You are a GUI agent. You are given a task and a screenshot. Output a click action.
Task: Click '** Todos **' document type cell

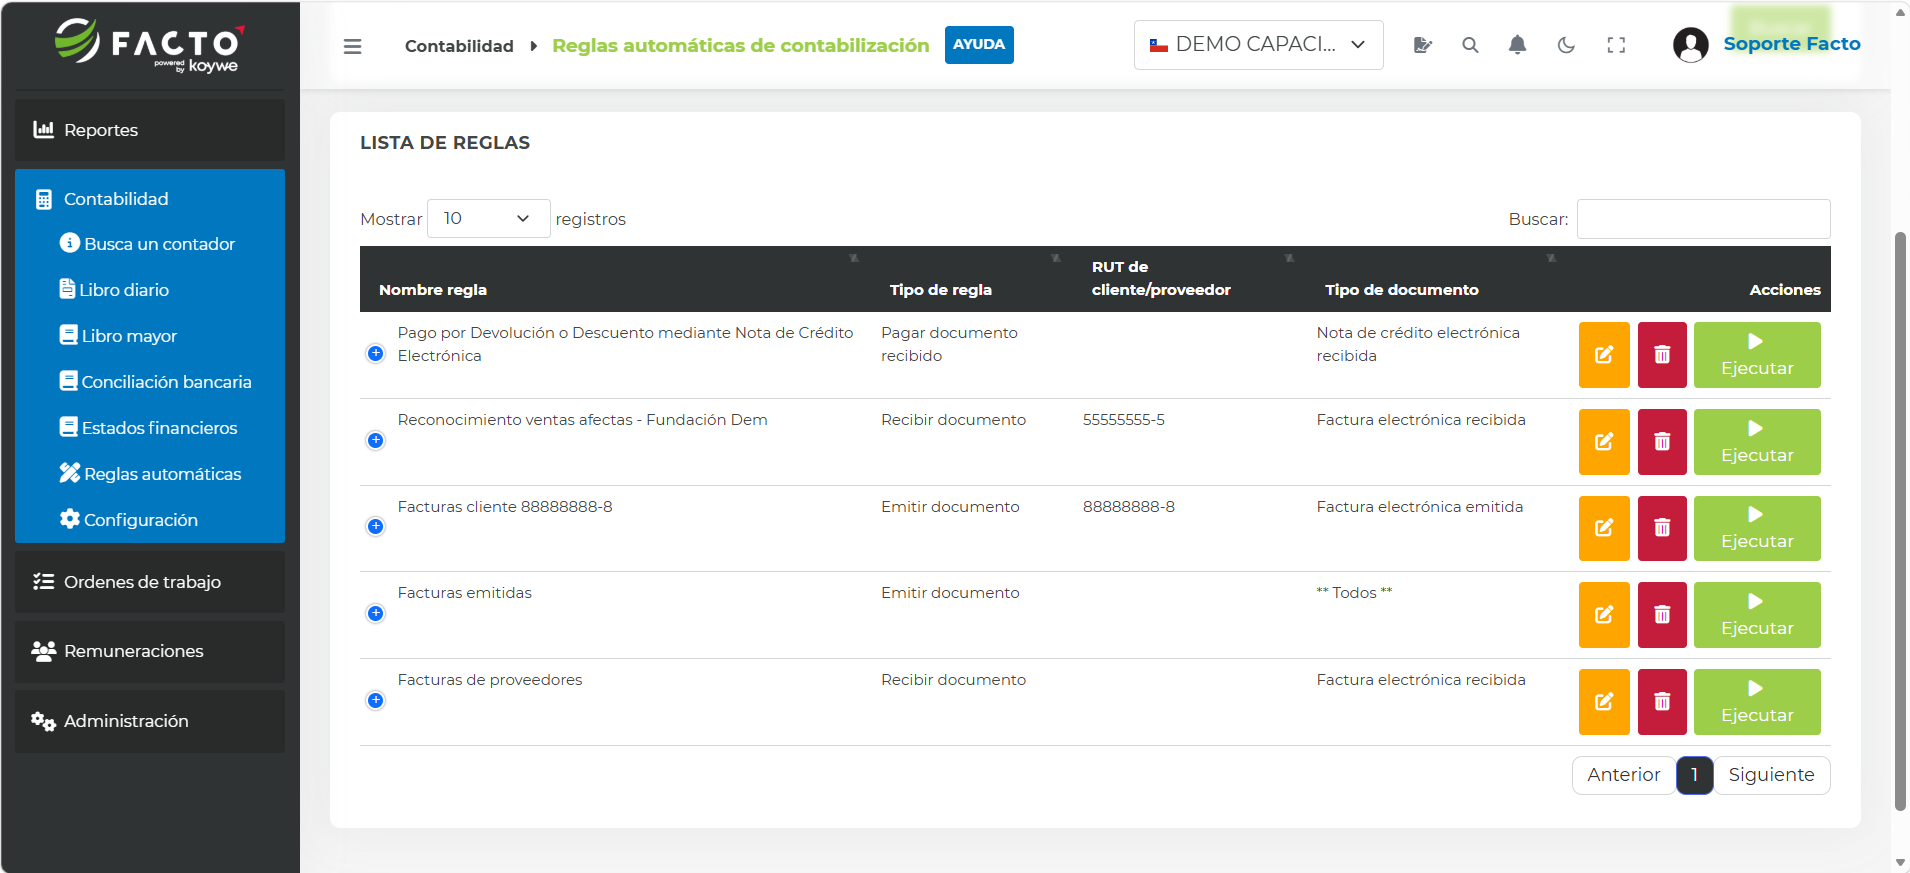tap(1354, 593)
